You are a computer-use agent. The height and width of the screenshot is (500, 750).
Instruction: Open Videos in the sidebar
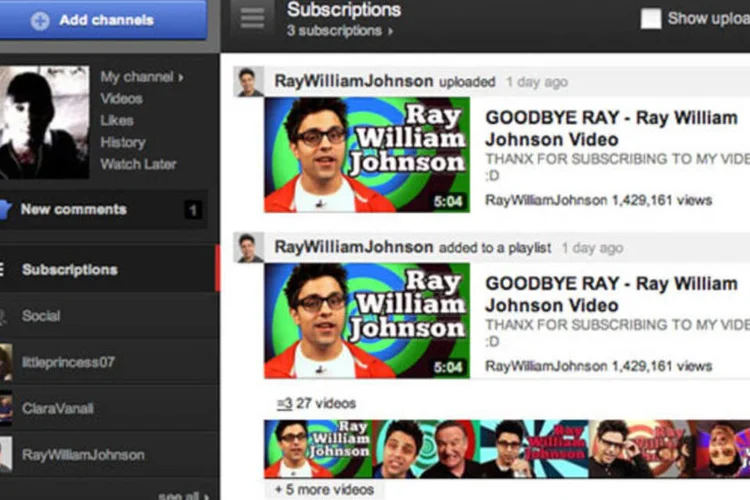[121, 99]
